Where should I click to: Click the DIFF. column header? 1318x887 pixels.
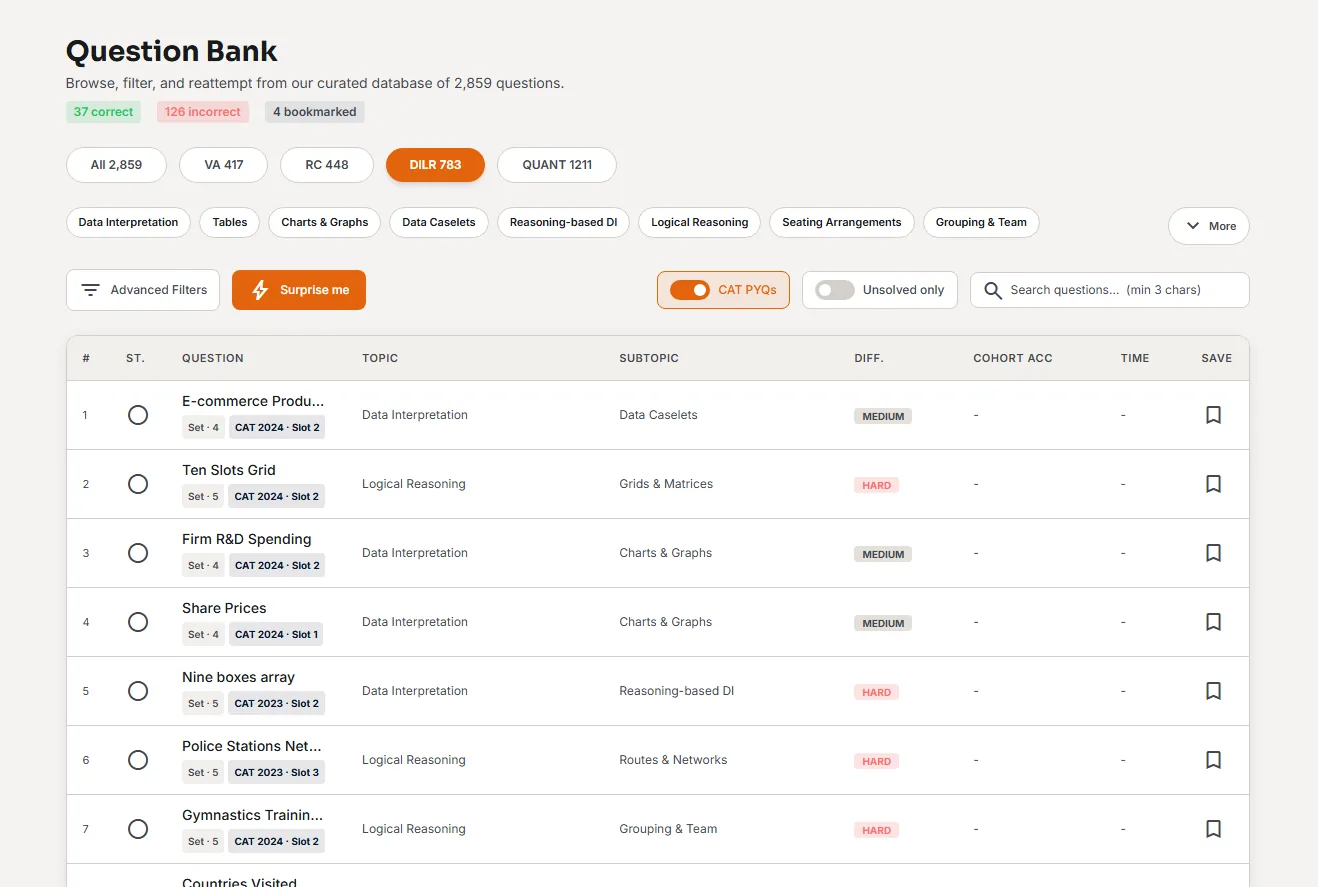pos(869,358)
